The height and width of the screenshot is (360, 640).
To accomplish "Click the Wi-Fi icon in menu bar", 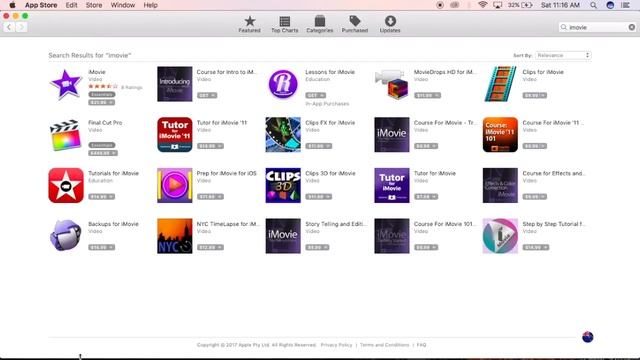I will pyautogui.click(x=482, y=5).
